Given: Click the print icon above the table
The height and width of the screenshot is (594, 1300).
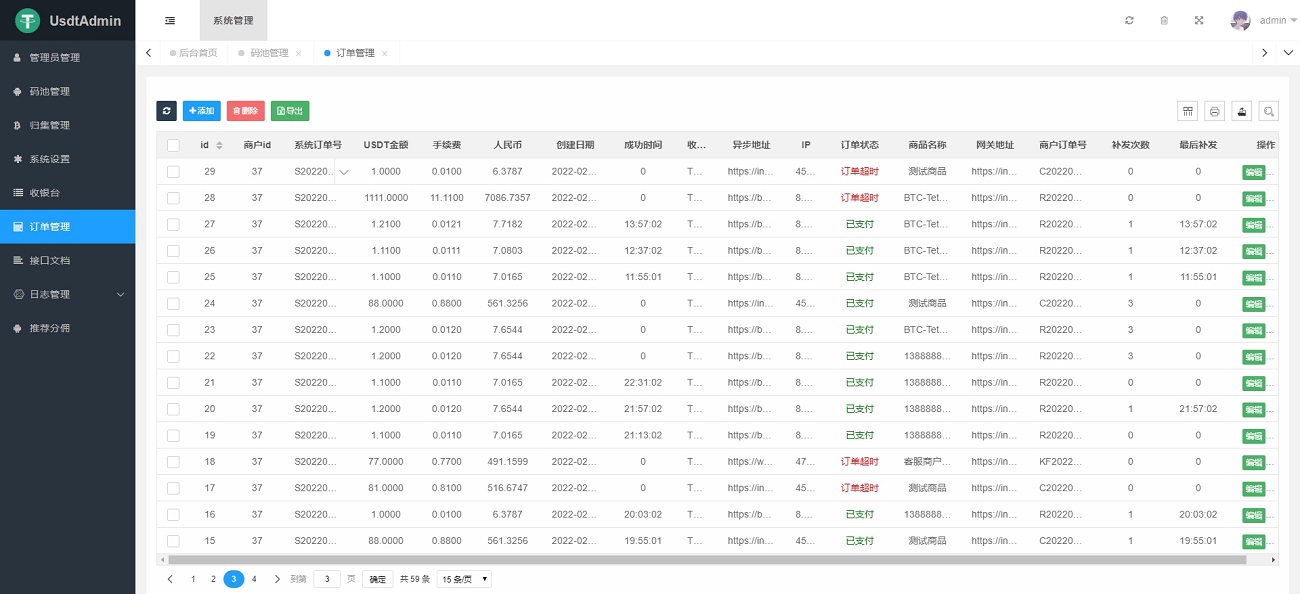Looking at the screenshot, I should tap(1214, 111).
